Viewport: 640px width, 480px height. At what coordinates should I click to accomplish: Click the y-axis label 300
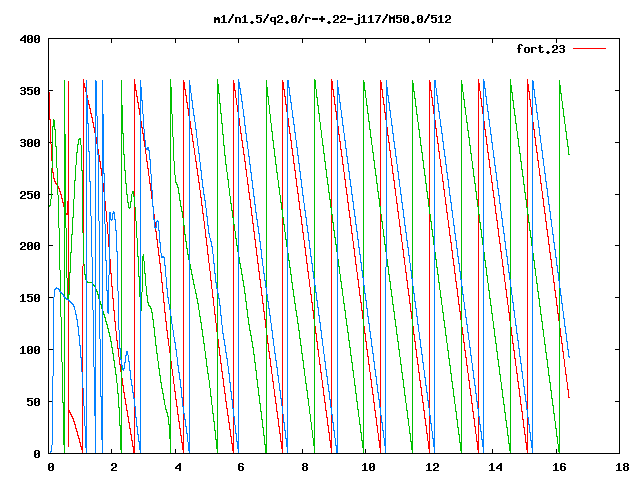click(x=30, y=143)
